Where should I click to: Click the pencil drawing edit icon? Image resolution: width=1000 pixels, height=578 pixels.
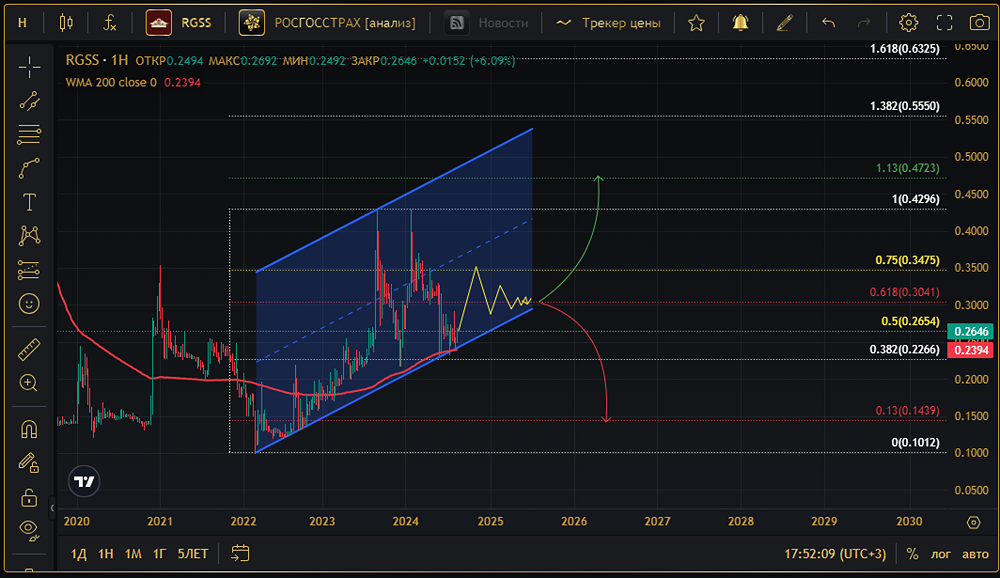point(784,23)
